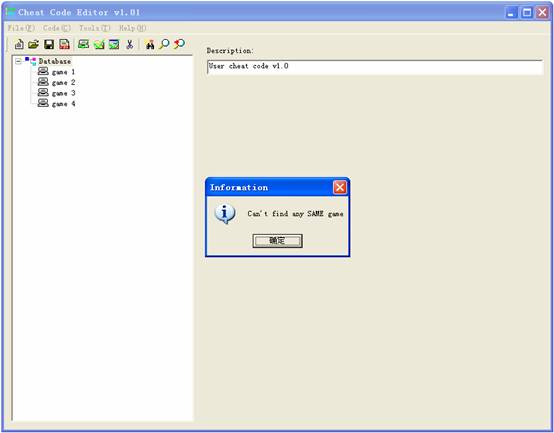Image resolution: width=554 pixels, height=433 pixels.
Task: Save using the floppy disk icon
Action: pyautogui.click(x=49, y=45)
